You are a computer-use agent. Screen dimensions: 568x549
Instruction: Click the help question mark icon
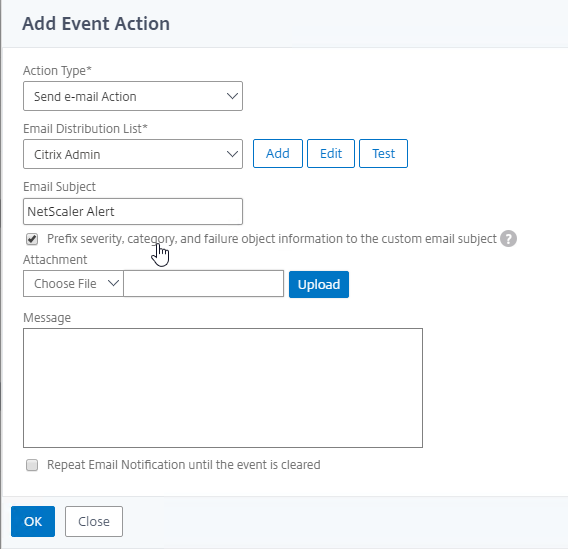(x=508, y=239)
